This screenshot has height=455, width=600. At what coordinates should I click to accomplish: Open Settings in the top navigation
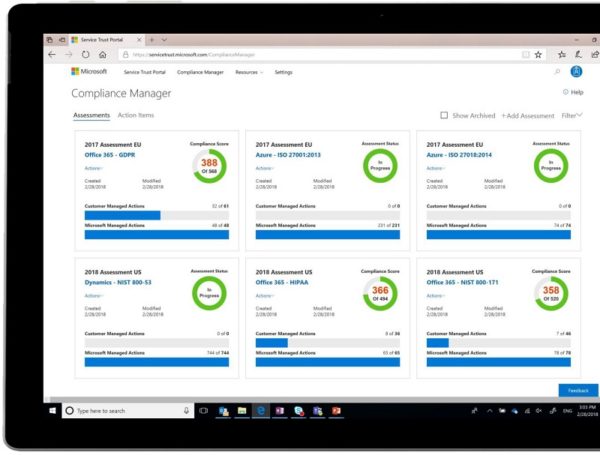tap(284, 72)
